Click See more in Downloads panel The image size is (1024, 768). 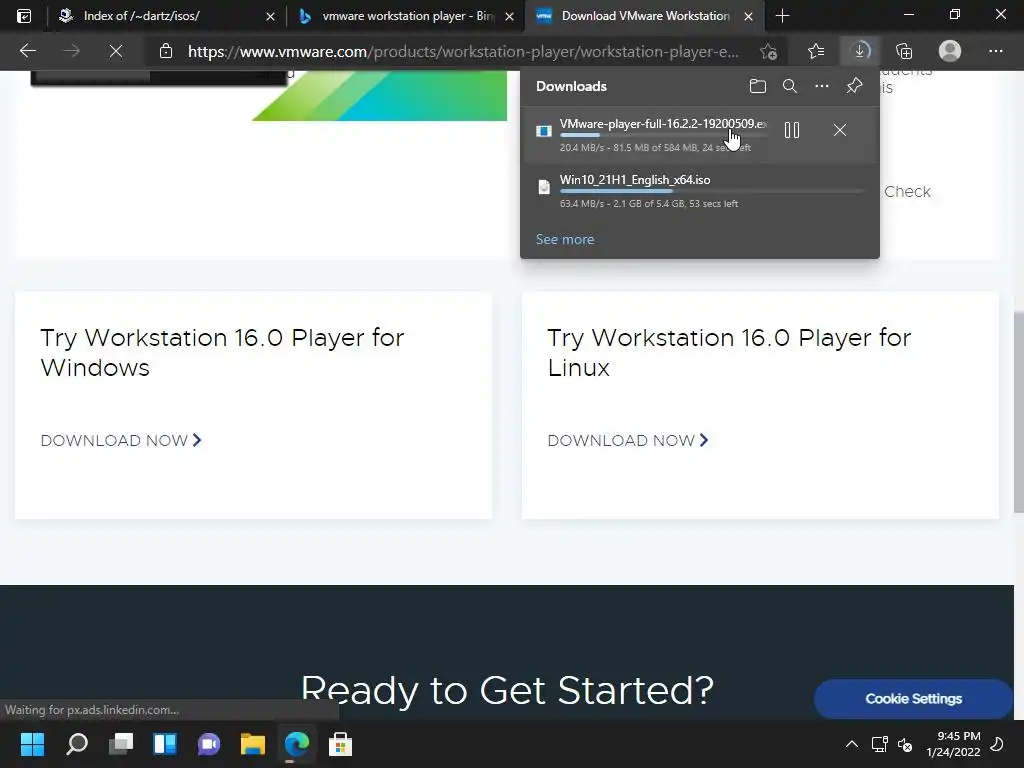[x=565, y=239]
